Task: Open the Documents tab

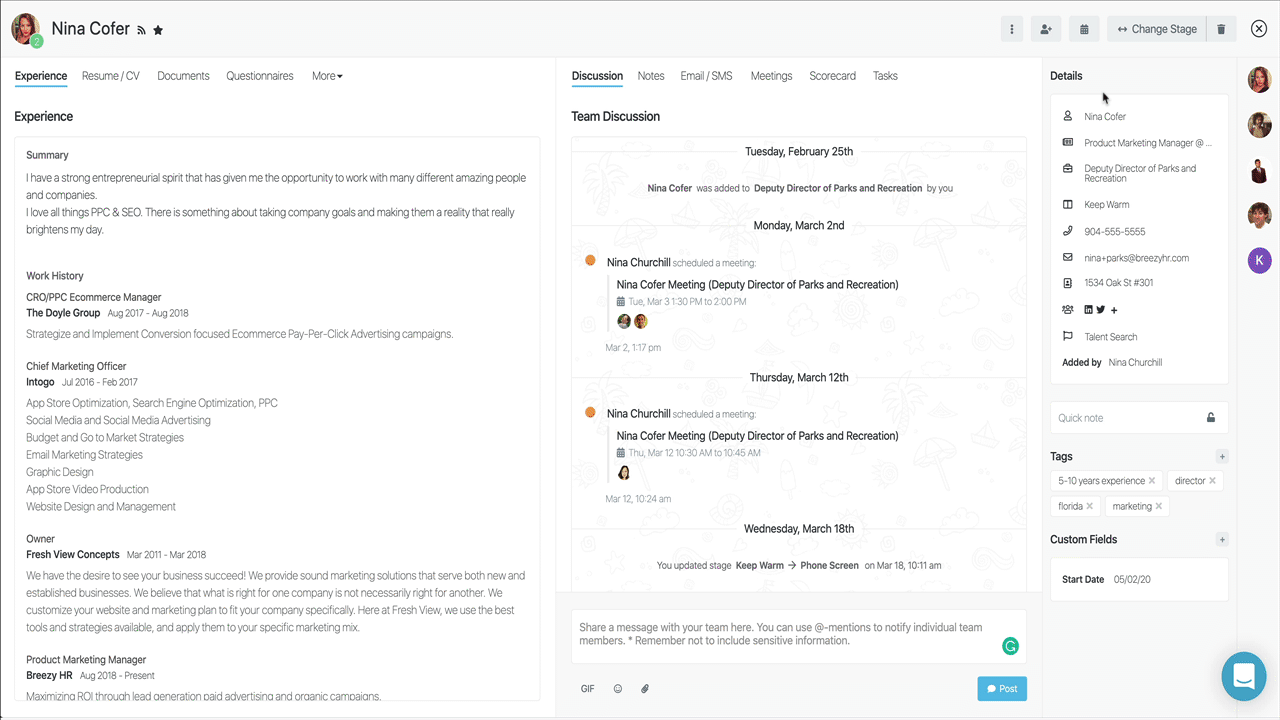Action: [183, 76]
